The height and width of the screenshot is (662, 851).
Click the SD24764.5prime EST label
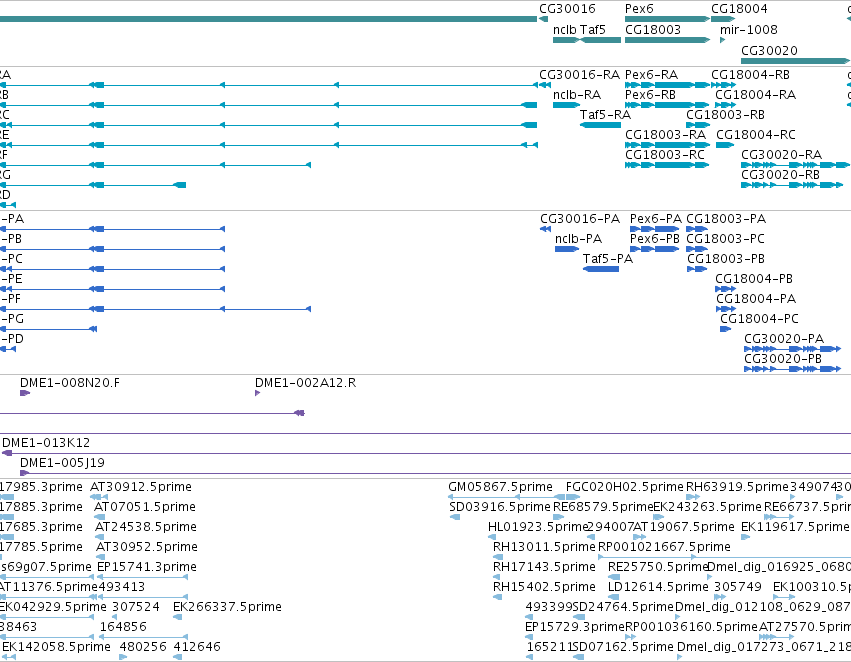coord(623,607)
